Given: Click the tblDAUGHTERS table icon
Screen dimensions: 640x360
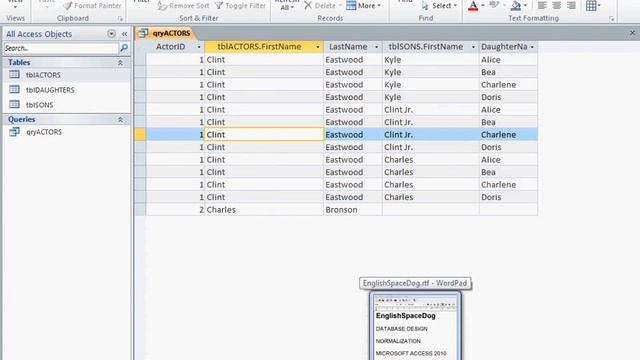Looking at the screenshot, I should click(x=14, y=89).
